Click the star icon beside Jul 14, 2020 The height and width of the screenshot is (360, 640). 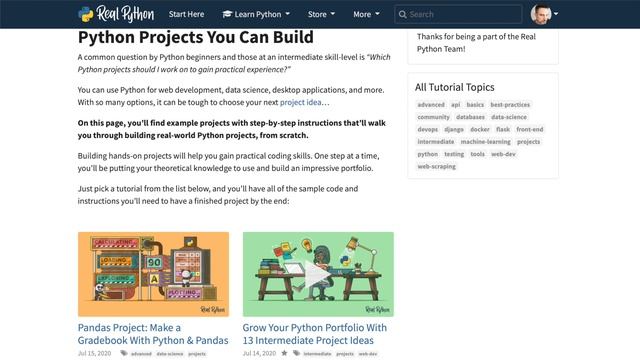tap(284, 353)
